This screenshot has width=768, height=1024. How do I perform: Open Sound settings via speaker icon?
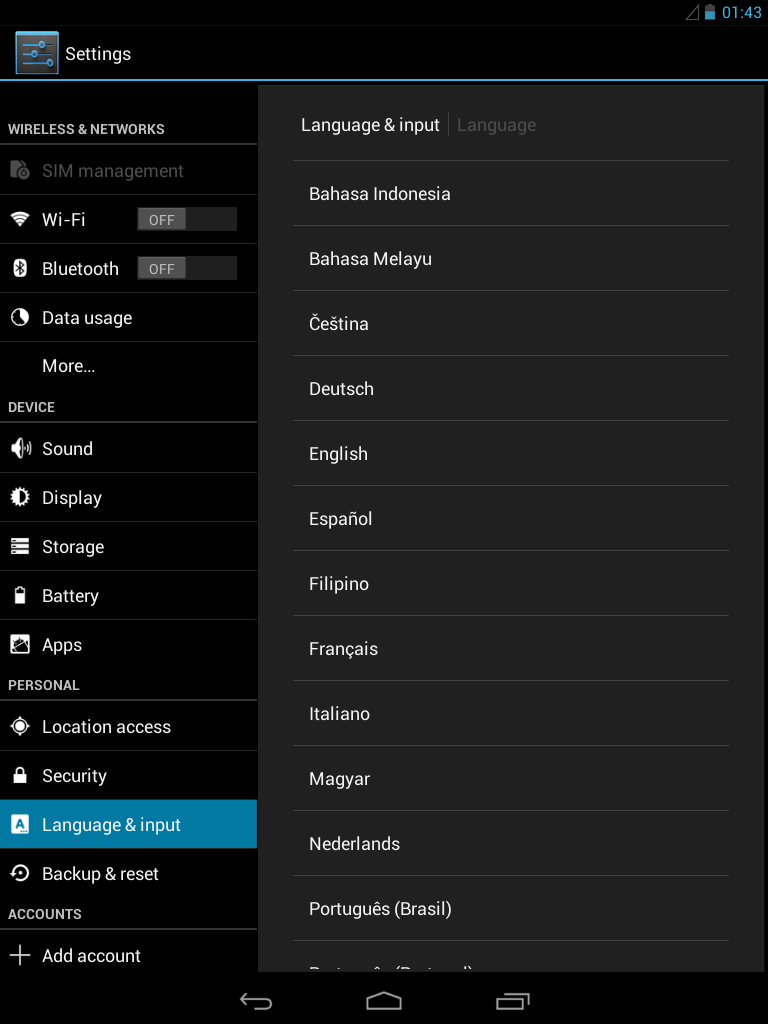coord(20,449)
